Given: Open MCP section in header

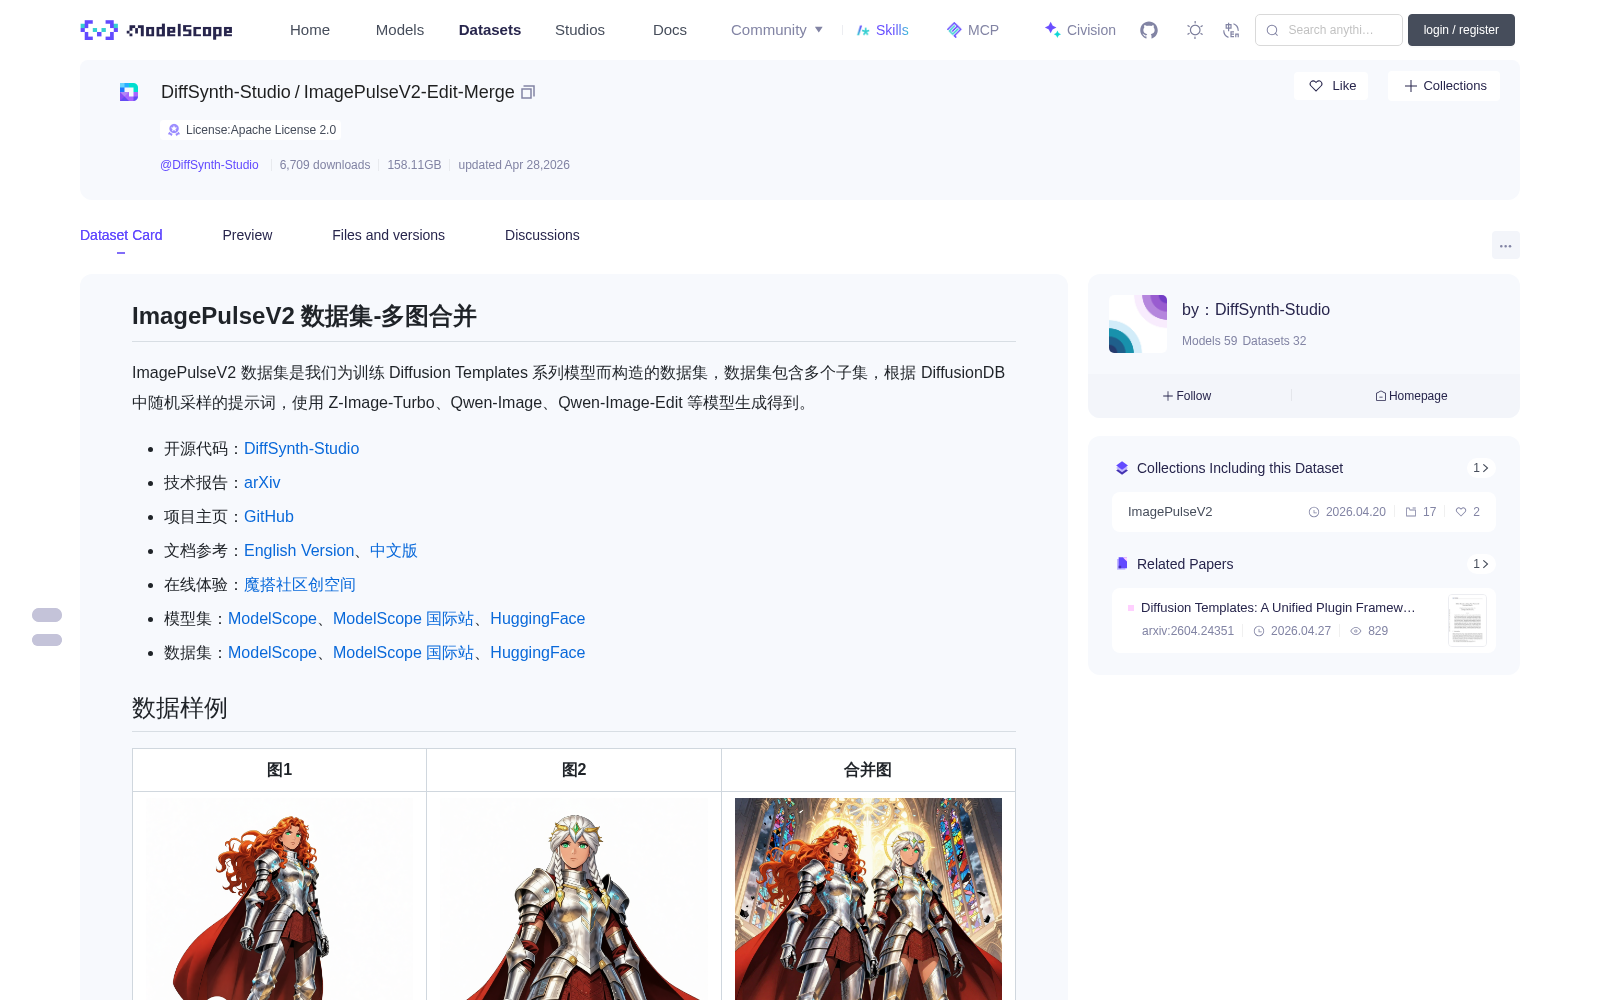Looking at the screenshot, I should click(x=972, y=30).
